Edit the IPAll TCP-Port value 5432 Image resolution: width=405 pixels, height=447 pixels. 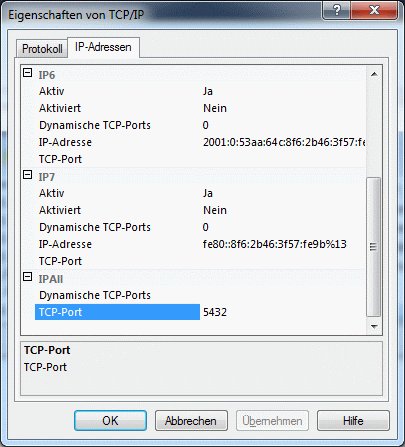[283, 312]
